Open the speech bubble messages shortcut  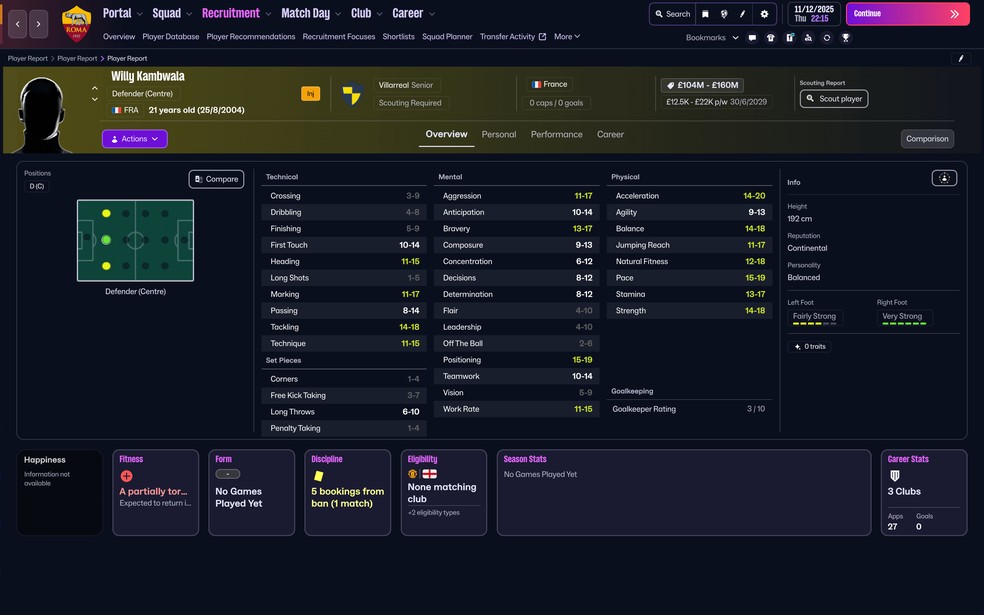(x=752, y=38)
